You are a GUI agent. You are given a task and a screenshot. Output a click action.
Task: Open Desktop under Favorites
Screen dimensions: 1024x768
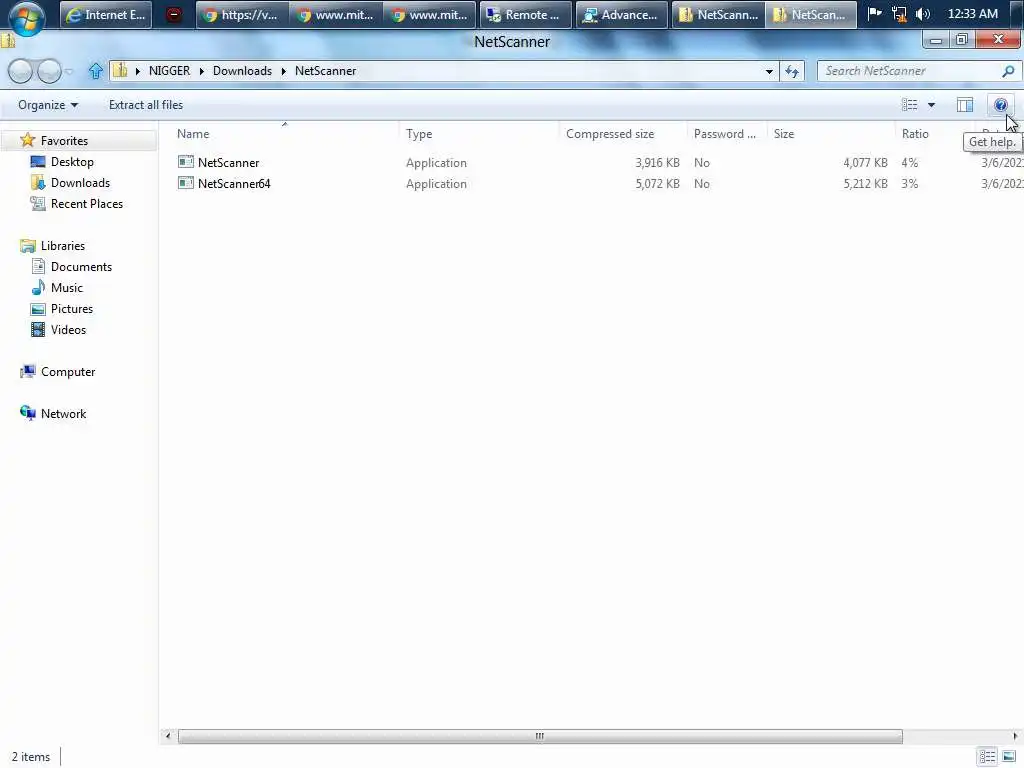[72, 161]
